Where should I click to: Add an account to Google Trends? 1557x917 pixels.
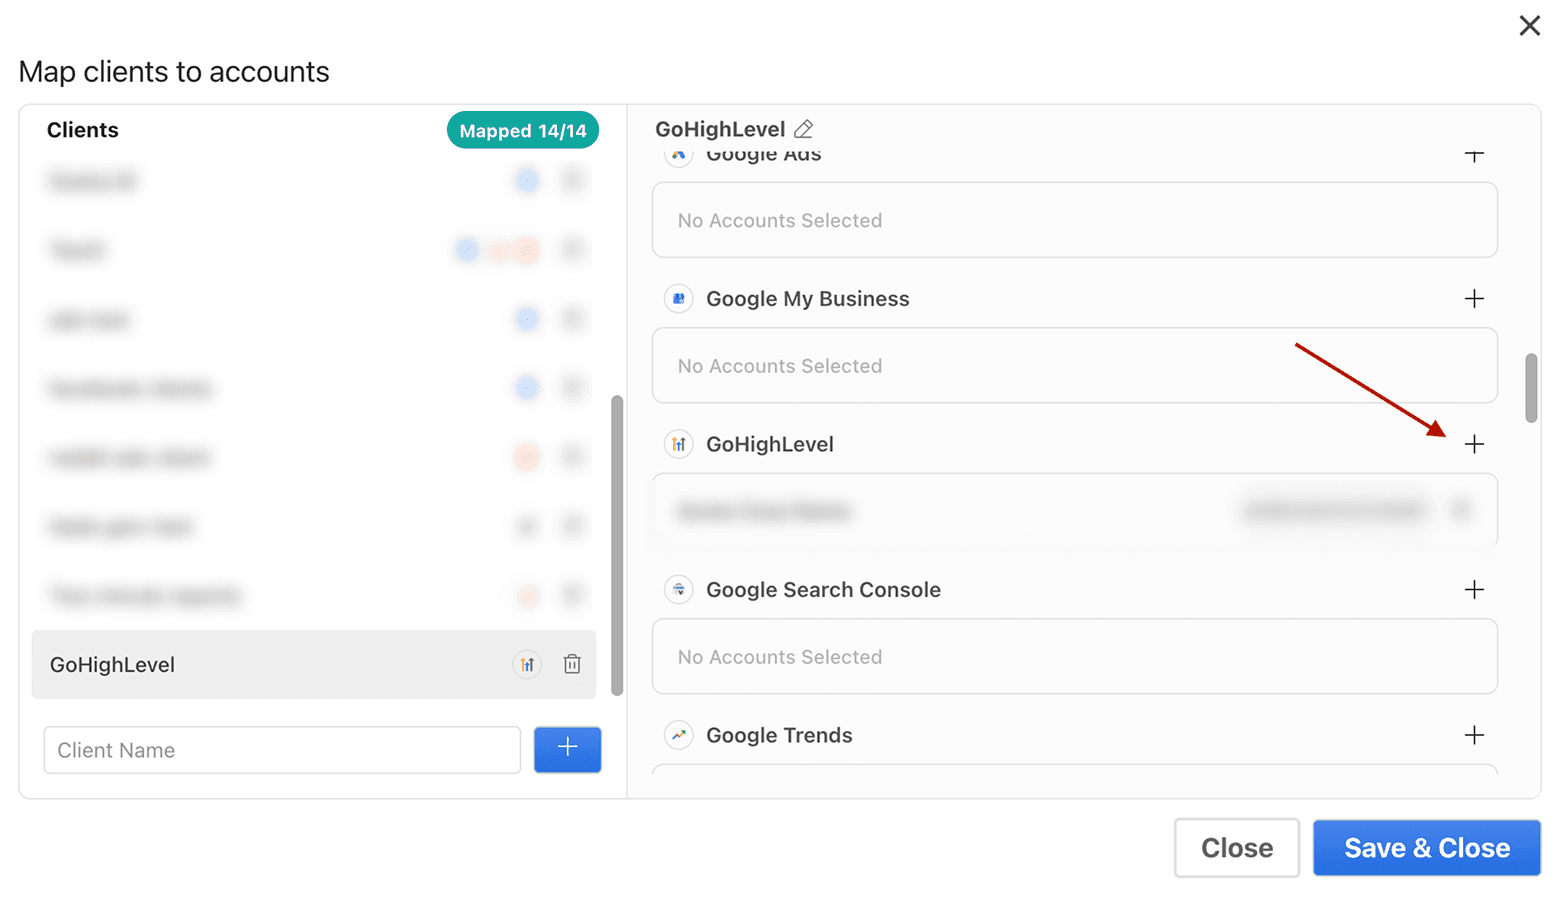pyautogui.click(x=1474, y=735)
